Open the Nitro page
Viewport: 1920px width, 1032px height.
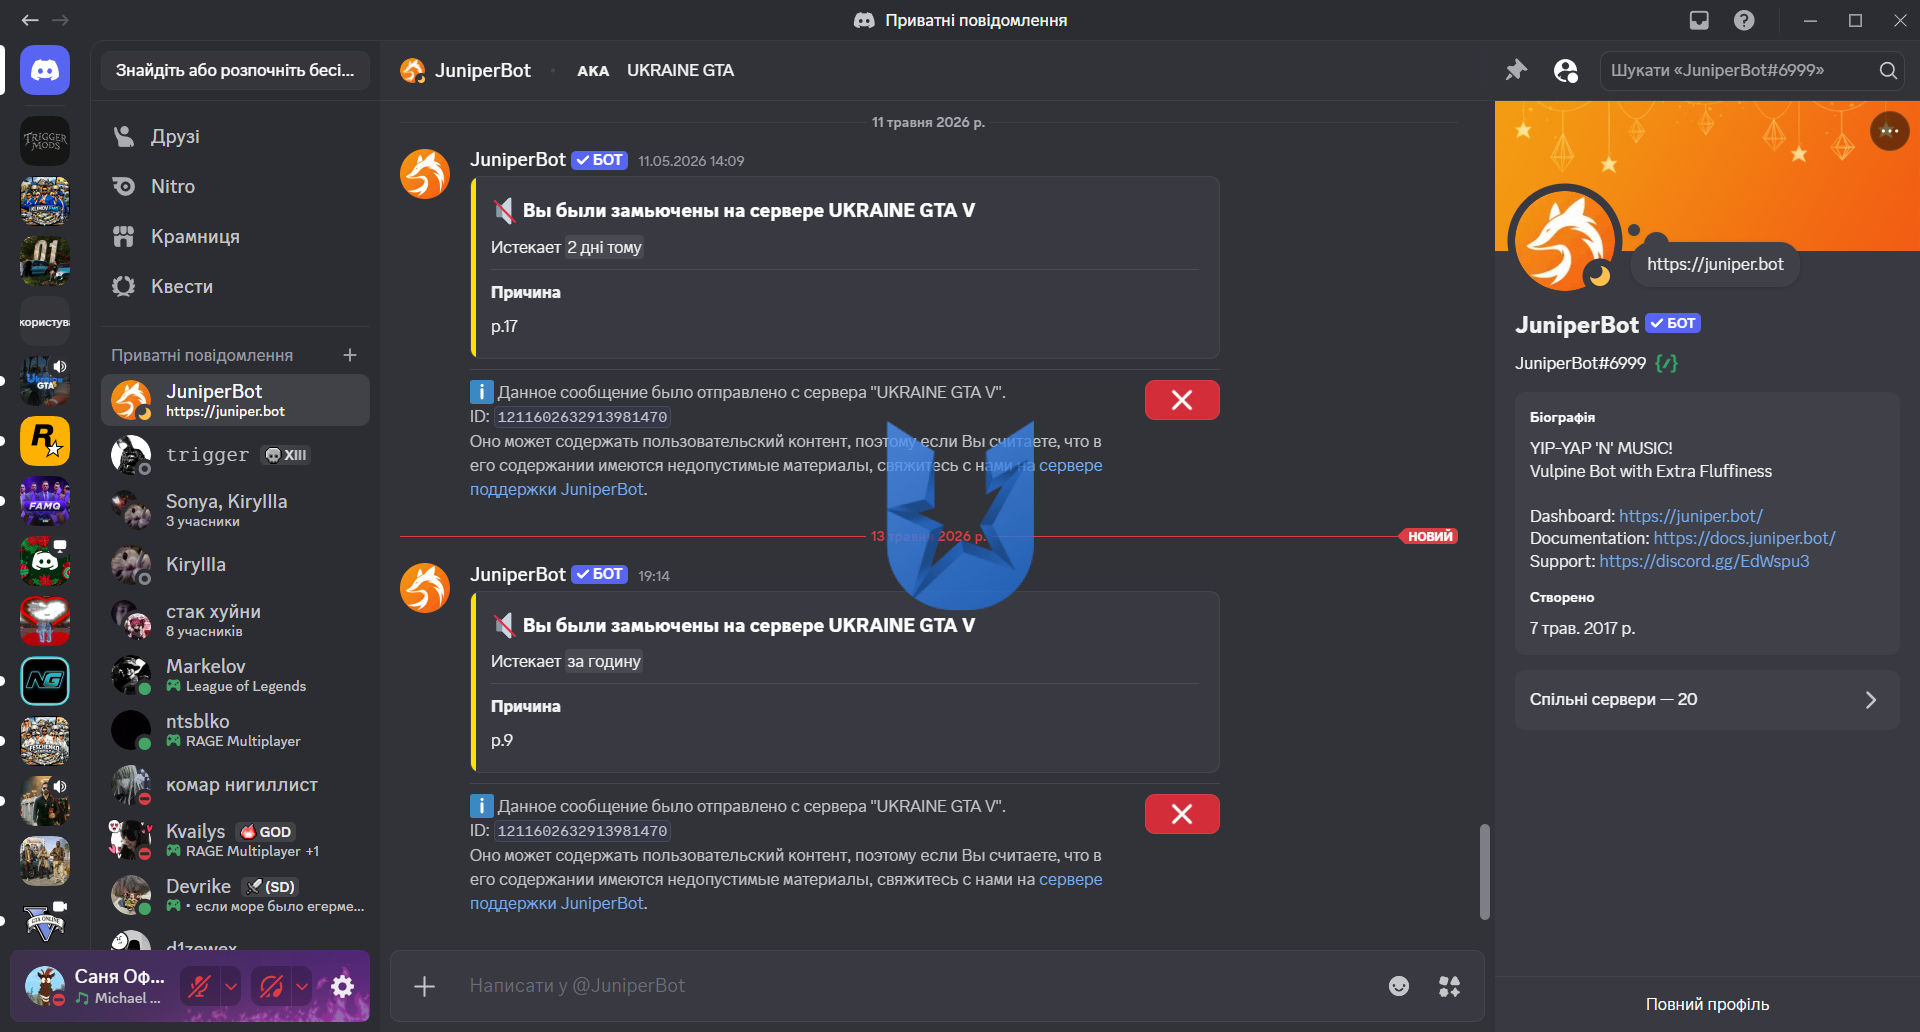click(235, 186)
